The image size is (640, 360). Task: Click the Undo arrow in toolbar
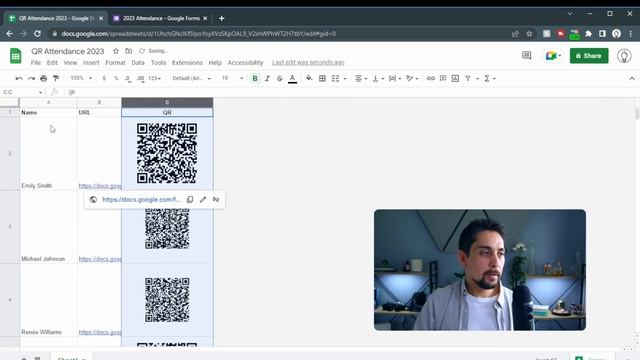coord(19,78)
